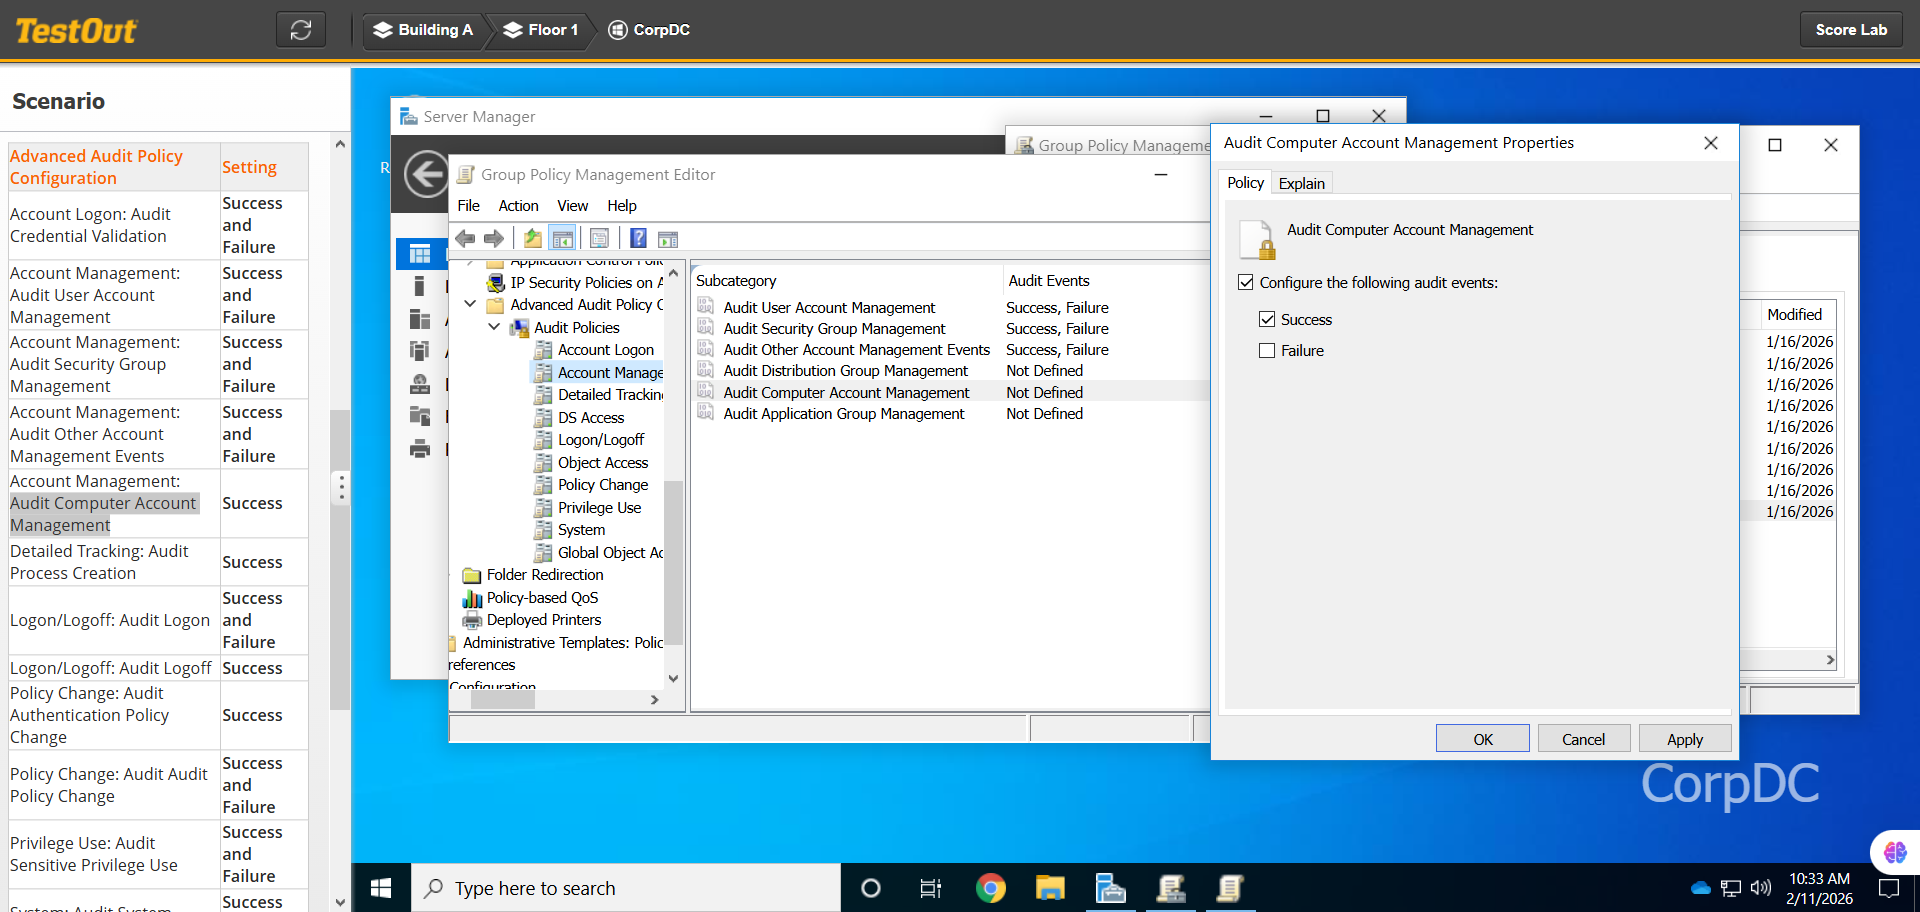Enable the Failure audit checkbox

[1267, 351]
